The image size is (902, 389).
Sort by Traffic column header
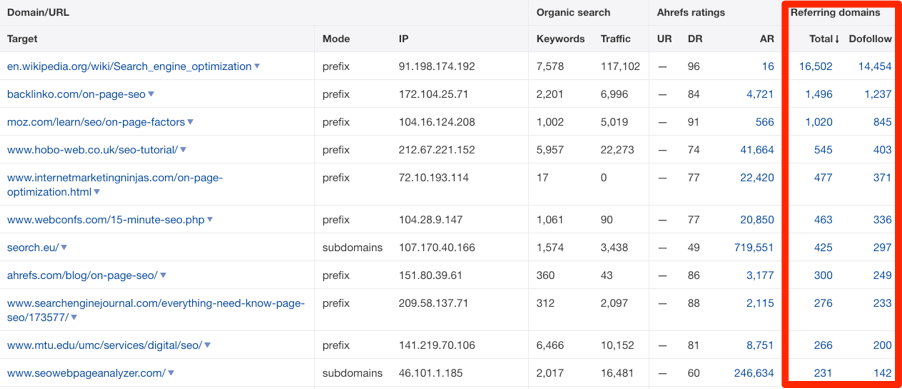[x=616, y=39]
